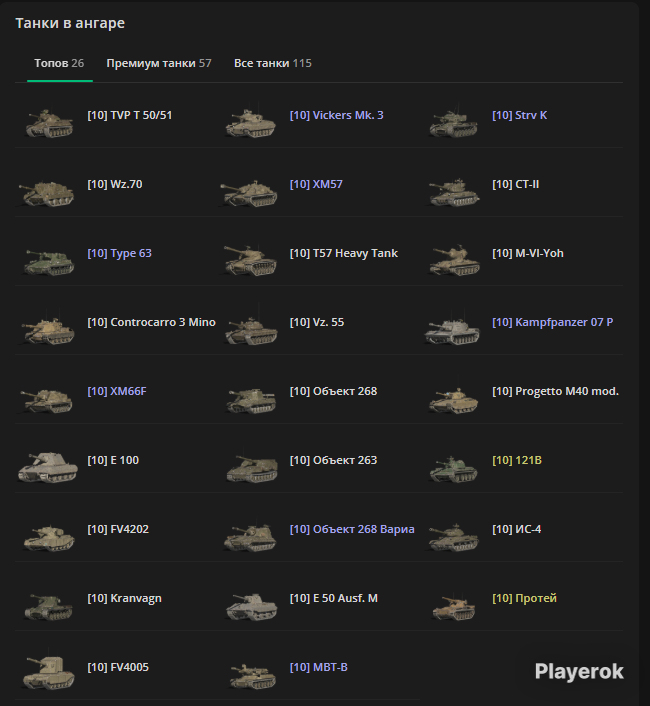
Task: Click the Протей tank icon
Action: click(x=454, y=607)
